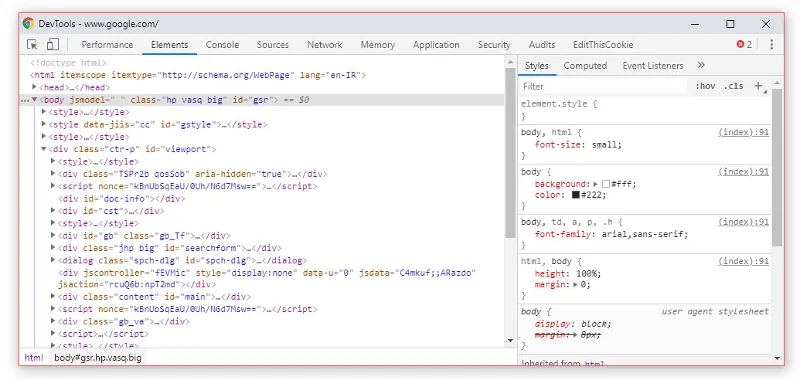Expand the div class="TSPr2b" node
The image size is (800, 380).
(x=53, y=173)
